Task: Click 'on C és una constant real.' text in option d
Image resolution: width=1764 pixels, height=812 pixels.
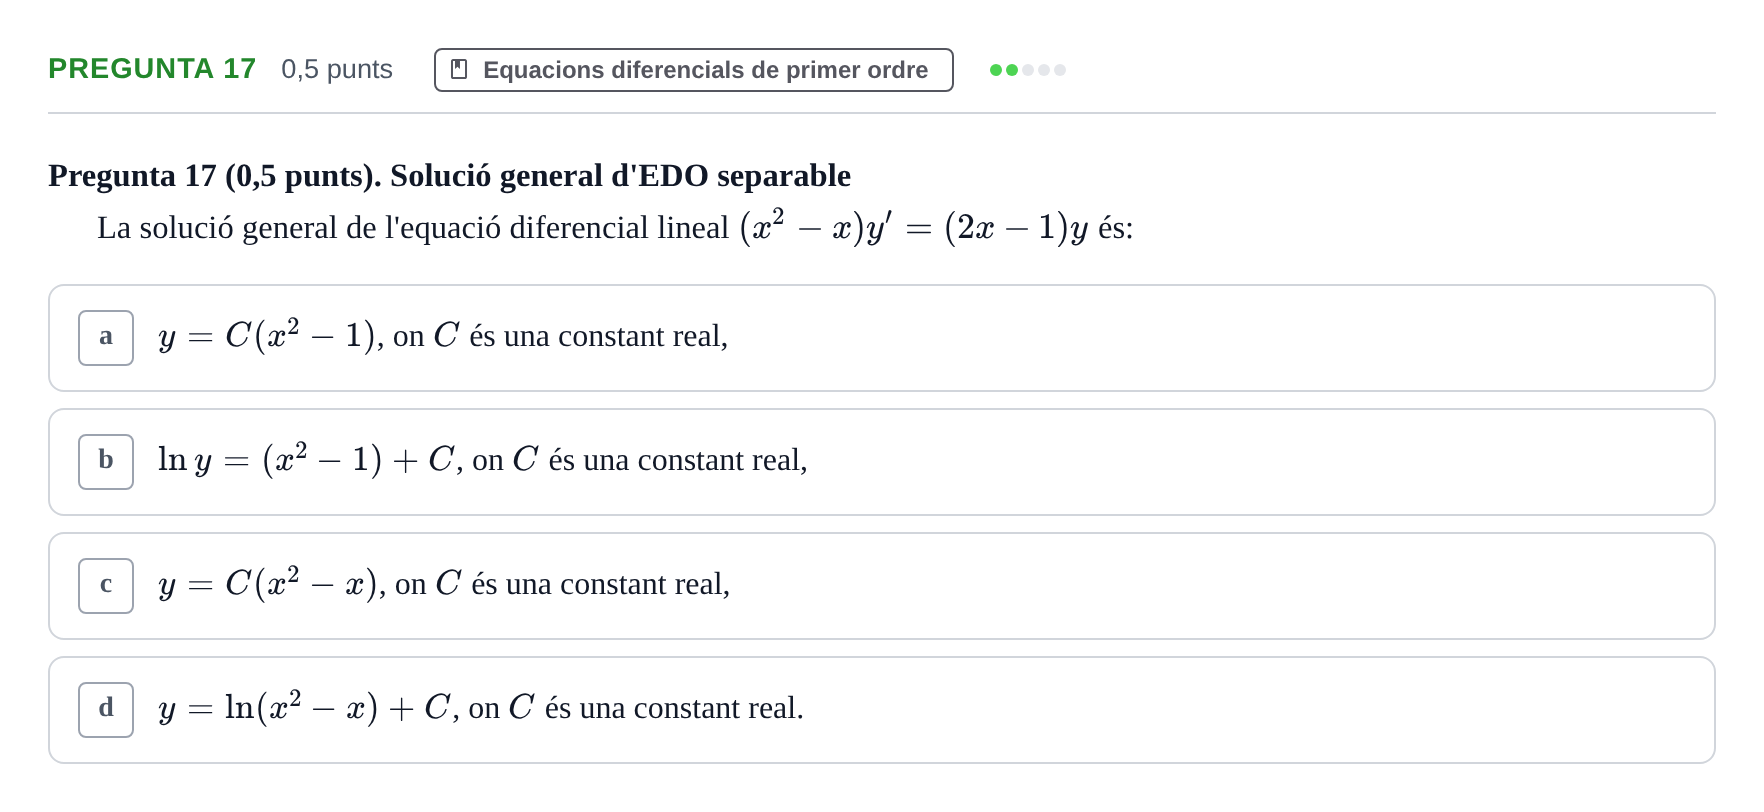Action: [636, 708]
